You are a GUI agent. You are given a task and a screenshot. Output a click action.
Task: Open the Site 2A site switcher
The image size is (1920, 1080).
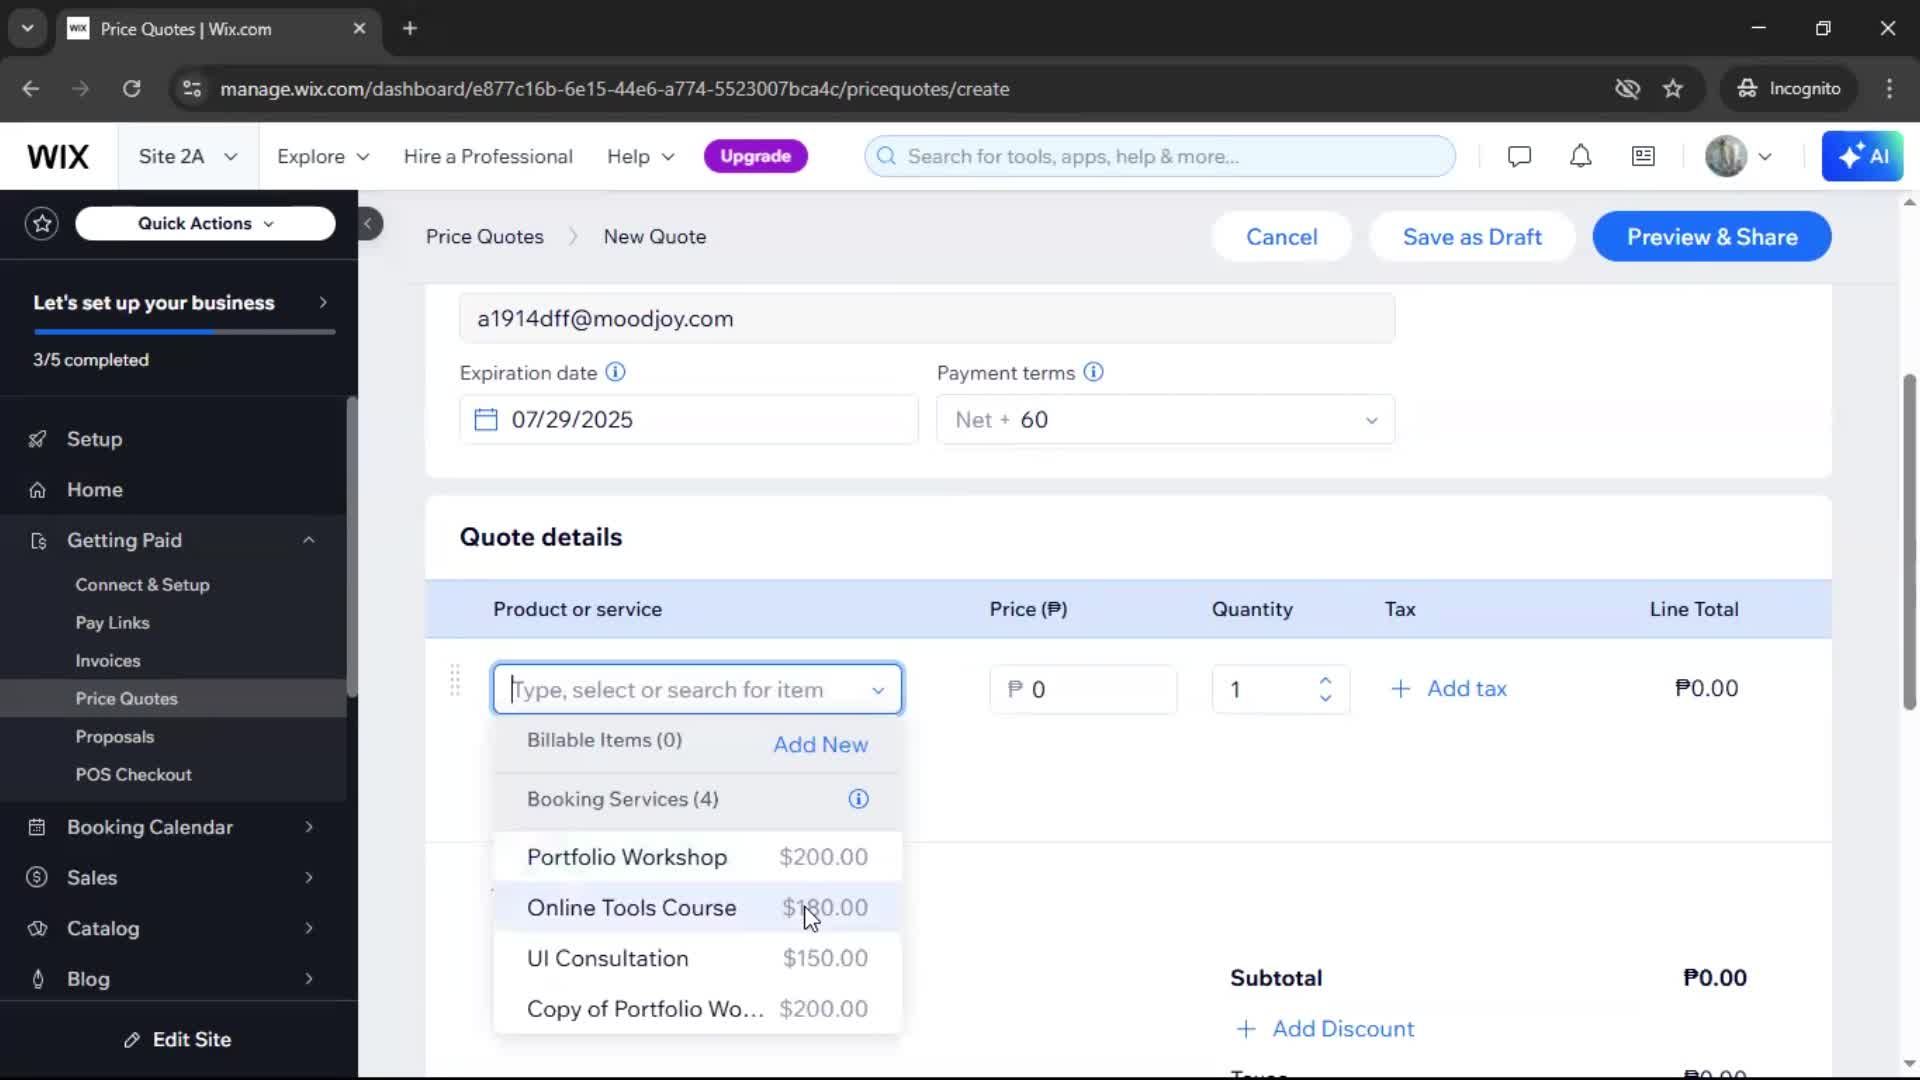point(188,156)
